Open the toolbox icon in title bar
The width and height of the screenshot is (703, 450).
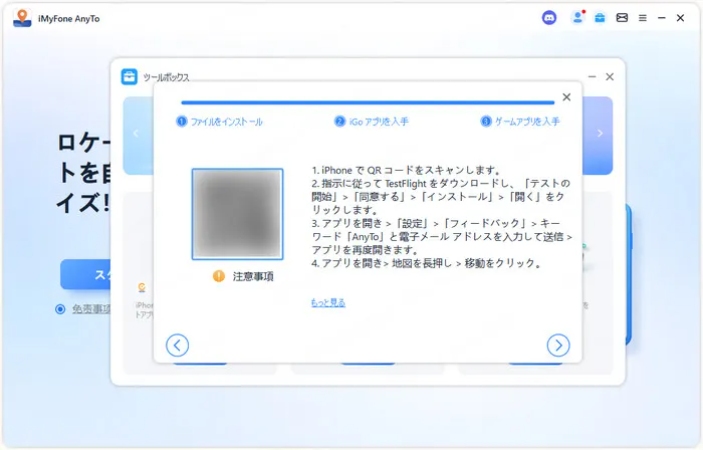pos(599,18)
